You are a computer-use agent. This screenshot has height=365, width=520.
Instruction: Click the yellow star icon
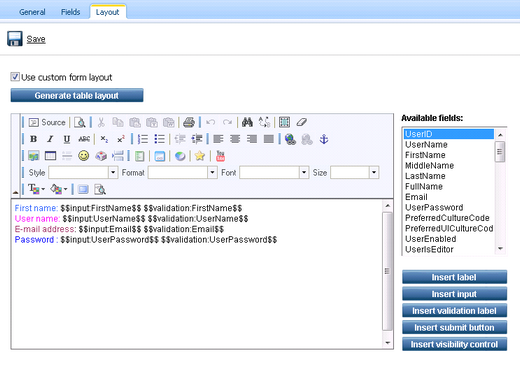(200, 156)
